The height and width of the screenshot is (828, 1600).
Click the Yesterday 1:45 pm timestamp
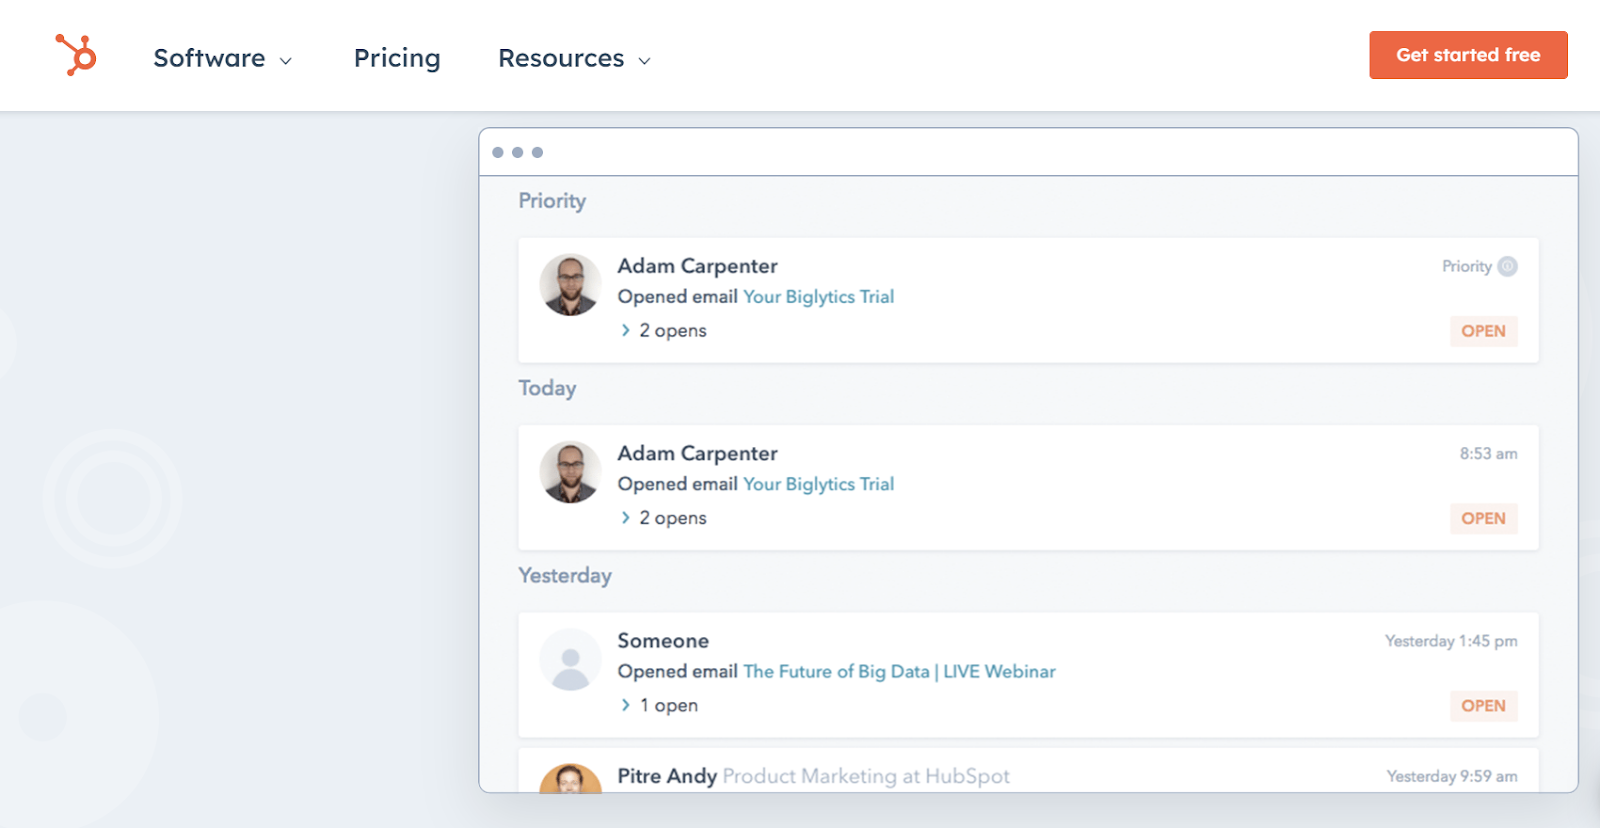tap(1451, 641)
